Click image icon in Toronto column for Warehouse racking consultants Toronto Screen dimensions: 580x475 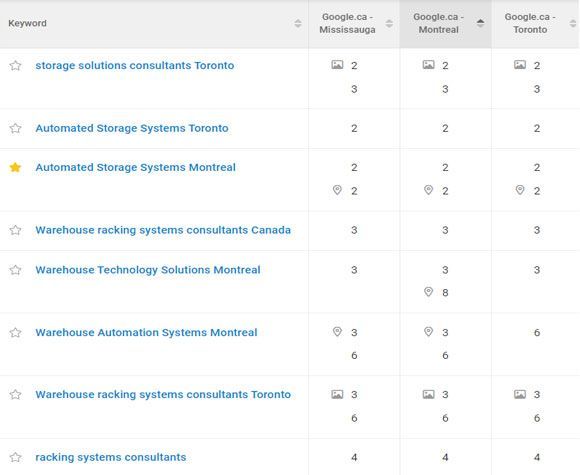pos(520,394)
